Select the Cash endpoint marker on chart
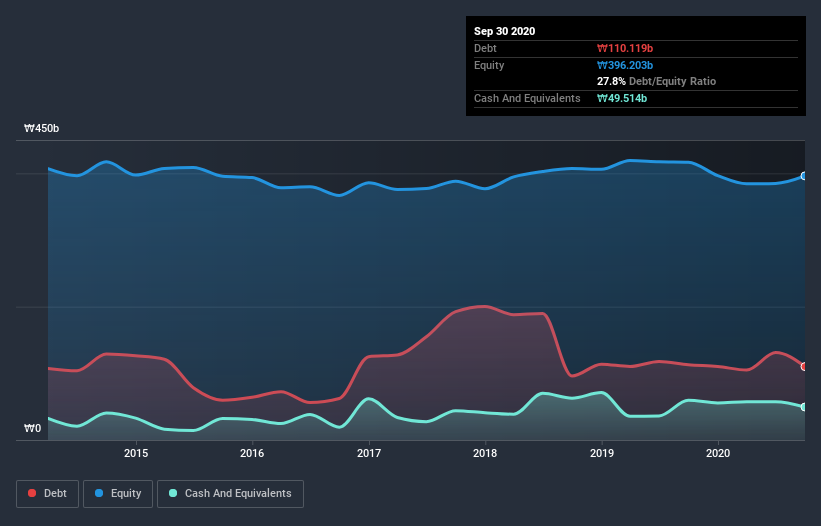The height and width of the screenshot is (526, 821). tap(804, 407)
